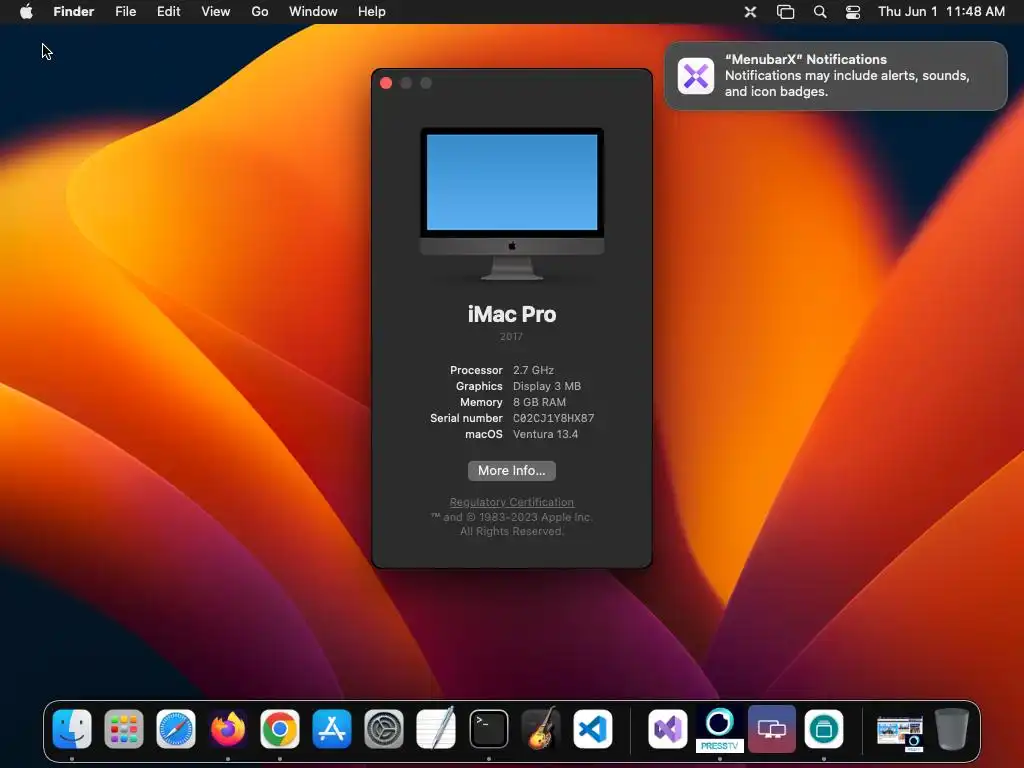Open the Window menu
Viewport: 1024px width, 768px height.
pos(313,11)
